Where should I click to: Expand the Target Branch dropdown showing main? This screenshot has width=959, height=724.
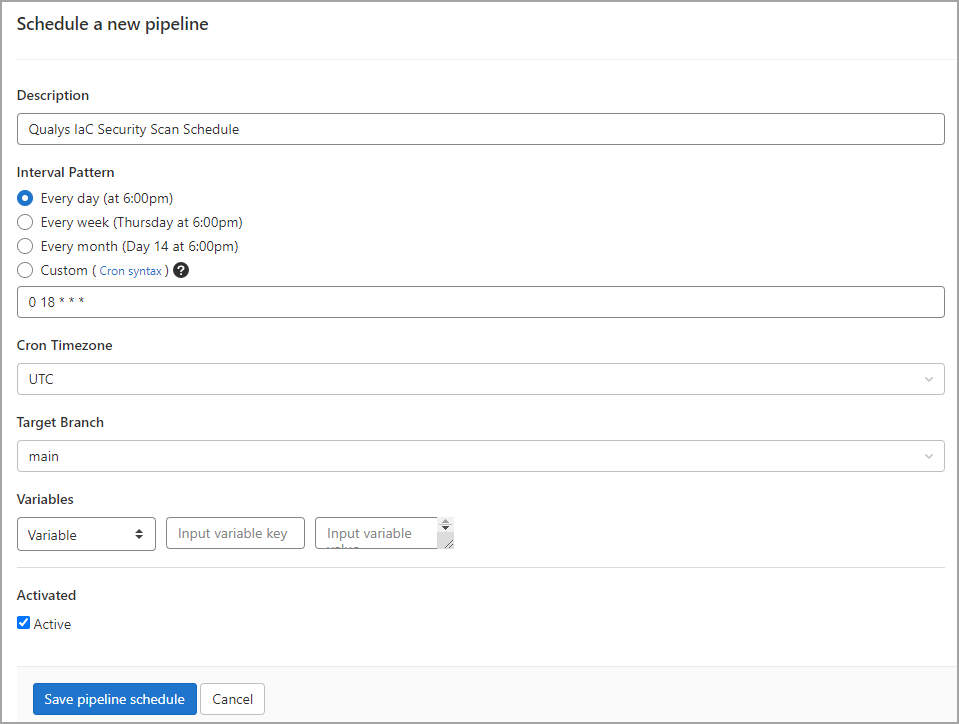click(480, 456)
